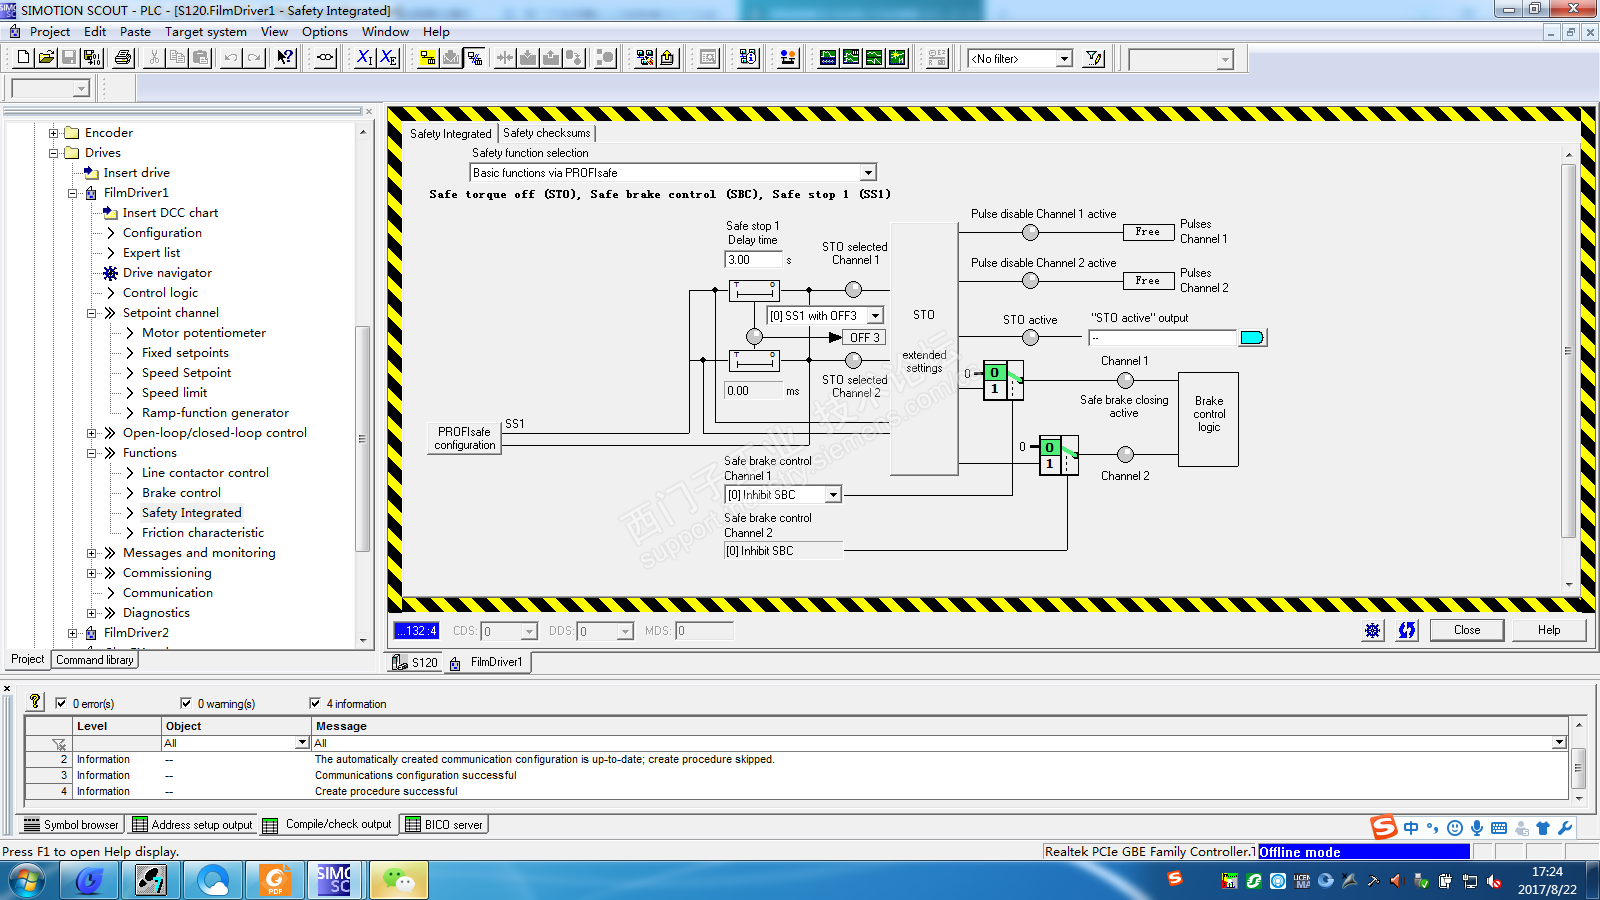Click the upload arrow toolbar icon
The image size is (1600, 900).
point(667,58)
